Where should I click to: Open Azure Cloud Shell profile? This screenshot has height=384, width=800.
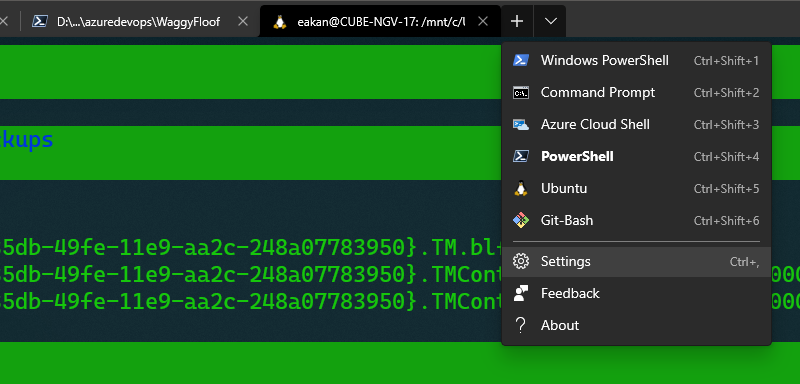click(636, 125)
